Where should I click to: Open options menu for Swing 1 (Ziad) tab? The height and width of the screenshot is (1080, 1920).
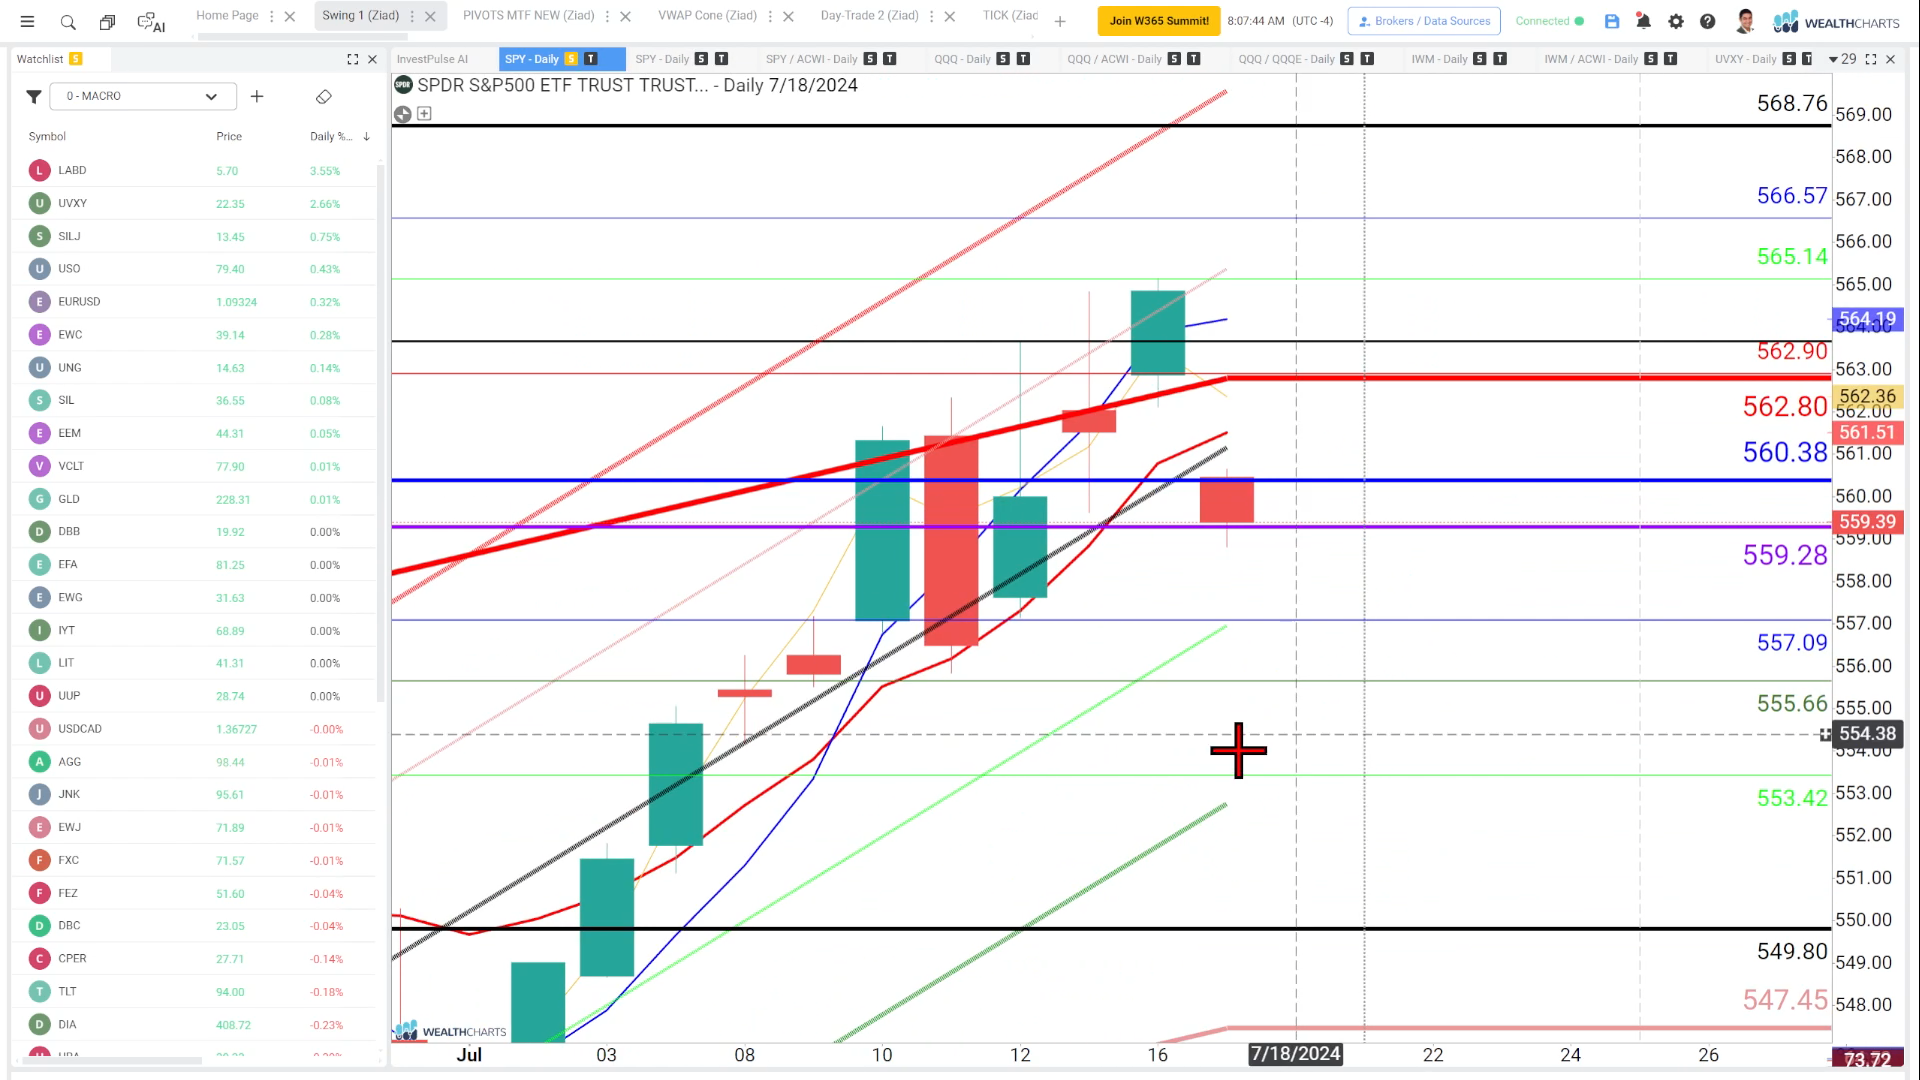412,16
